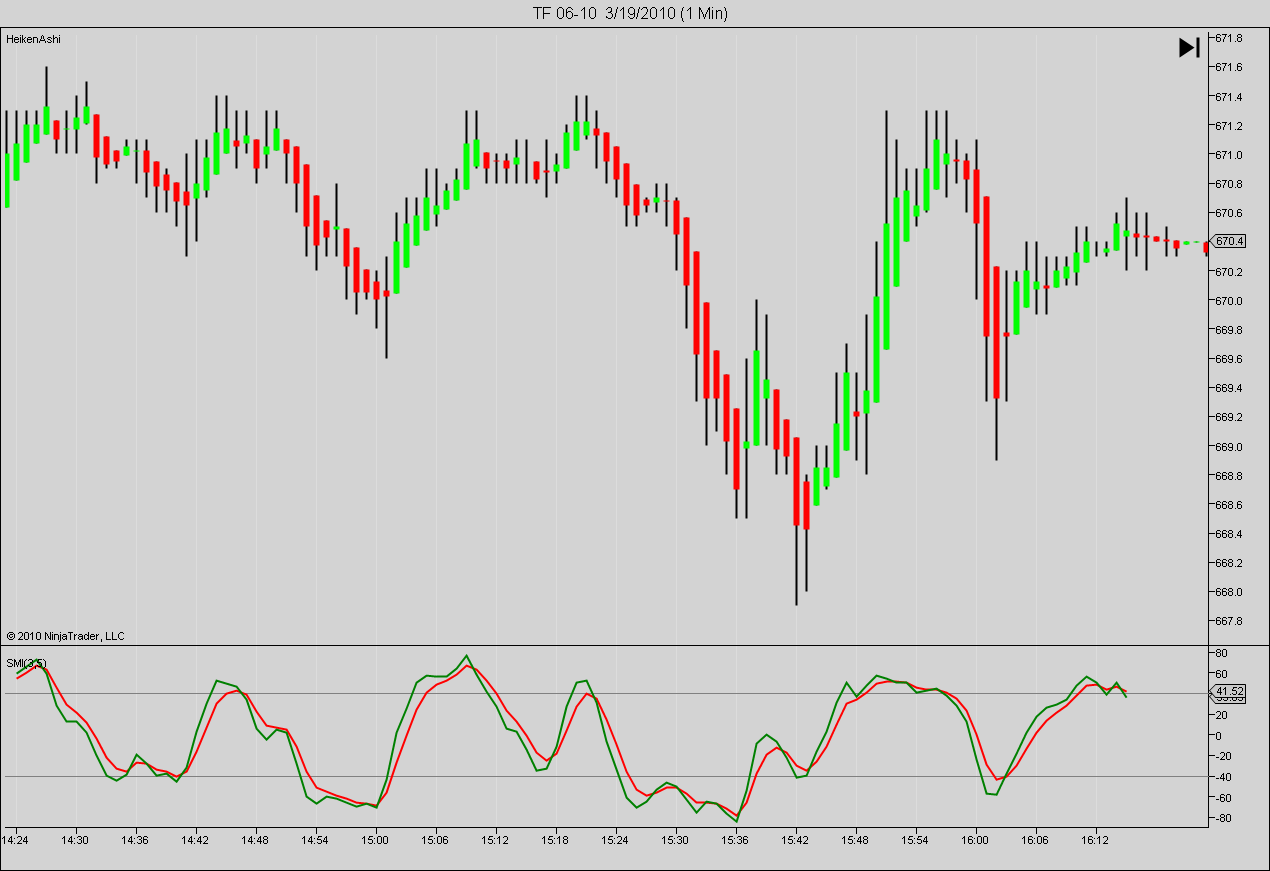Click the 667.8 price axis label
This screenshot has width=1270, height=871.
[x=1229, y=620]
